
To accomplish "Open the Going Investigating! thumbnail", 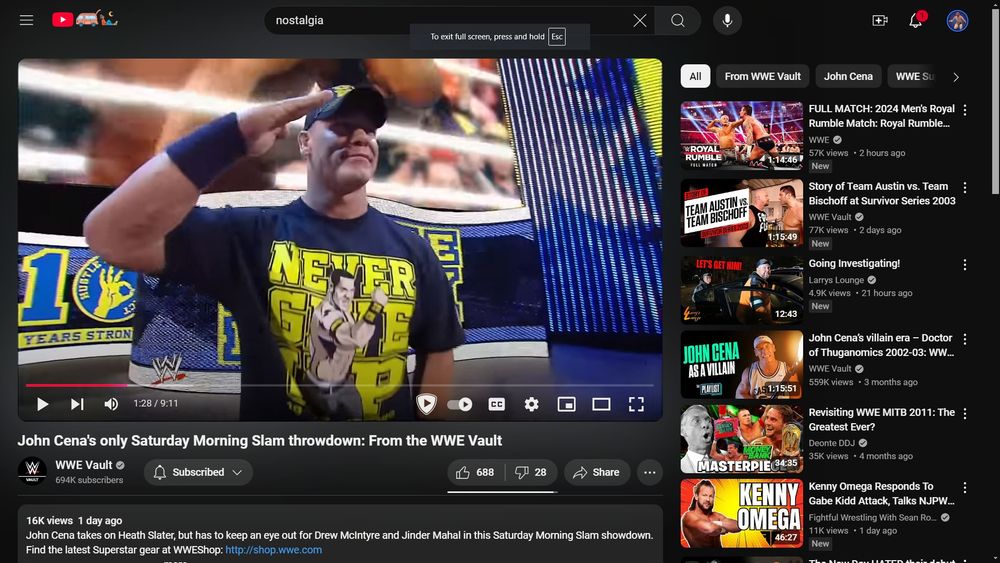I will pos(742,290).
